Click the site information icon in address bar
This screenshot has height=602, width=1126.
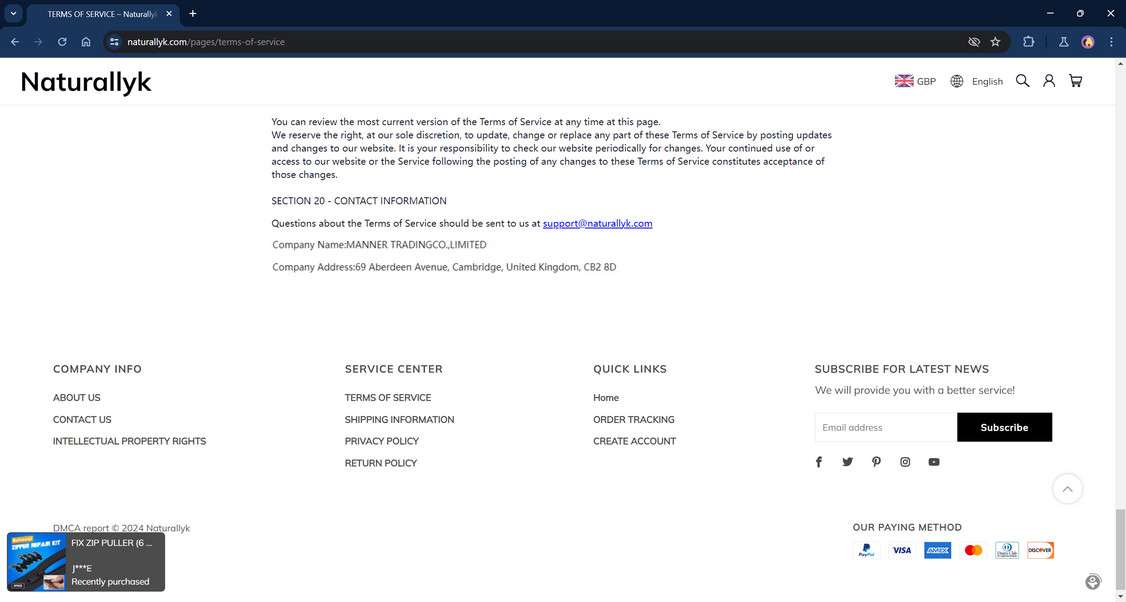(114, 42)
